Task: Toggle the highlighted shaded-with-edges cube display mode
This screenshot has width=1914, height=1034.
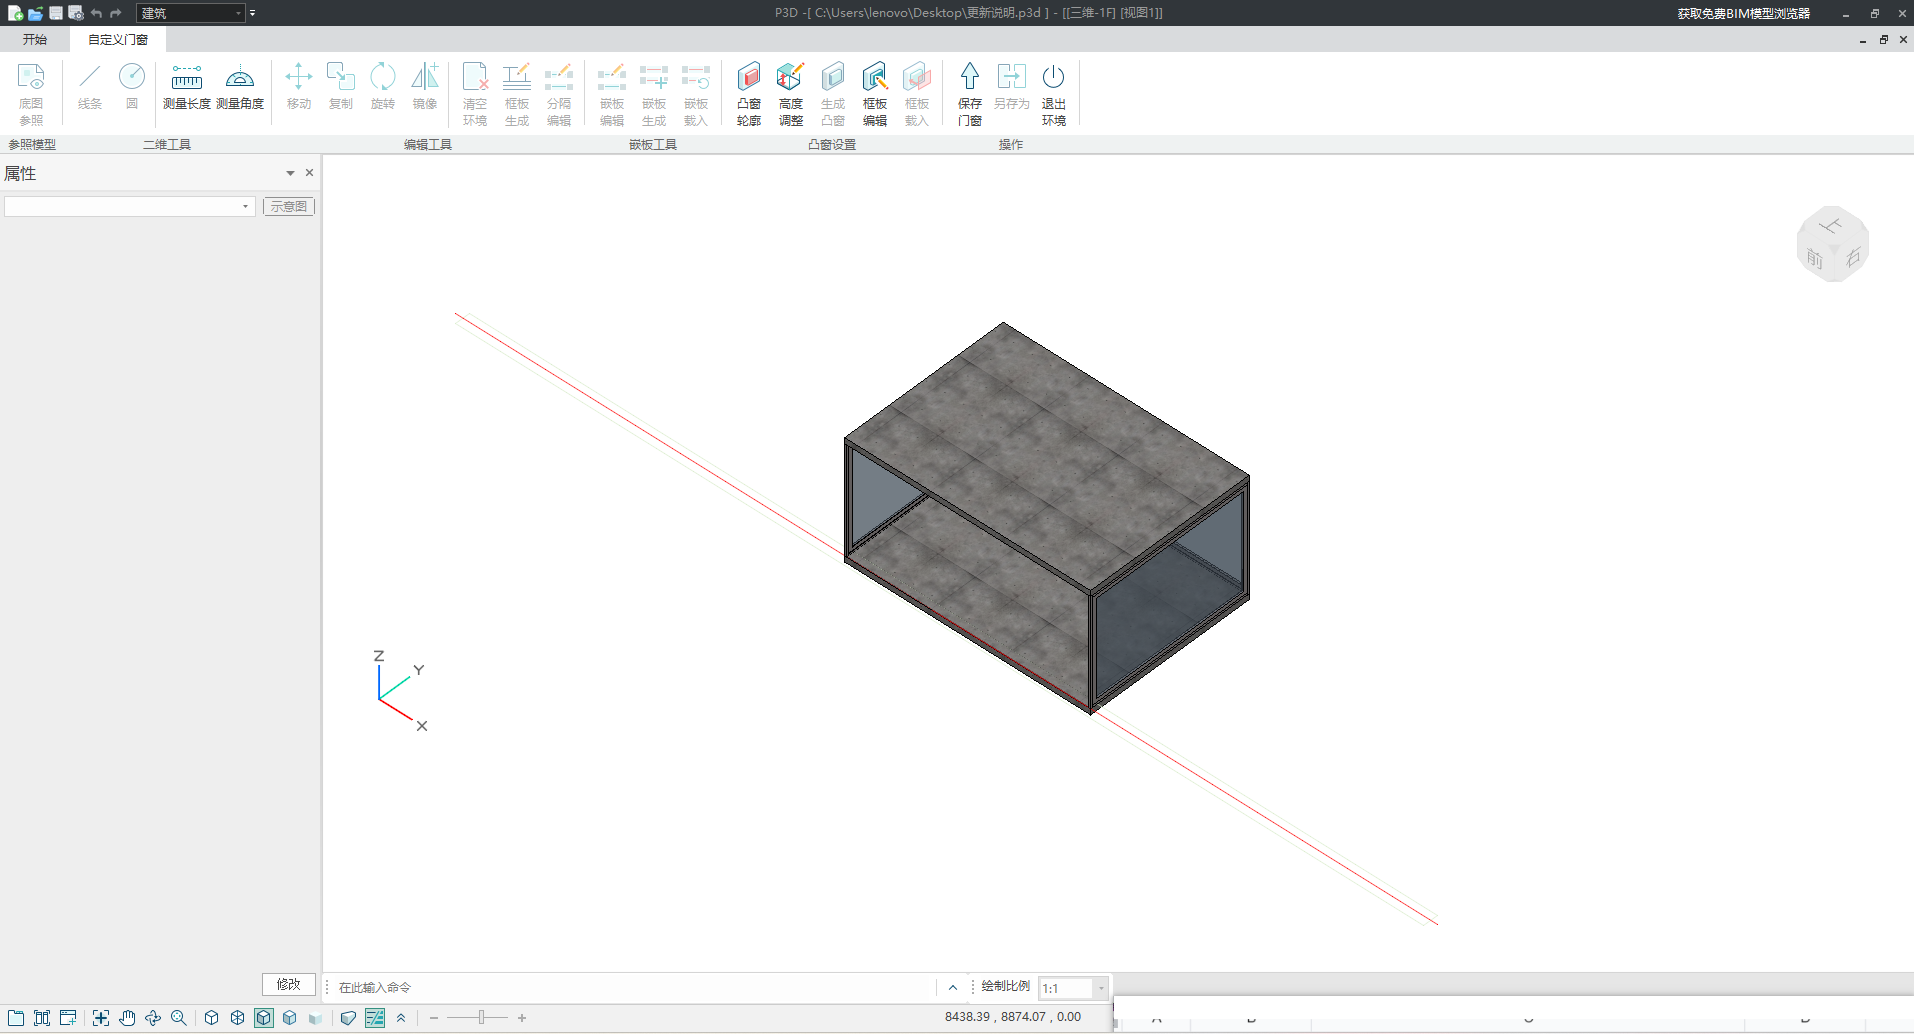Action: 263,1018
